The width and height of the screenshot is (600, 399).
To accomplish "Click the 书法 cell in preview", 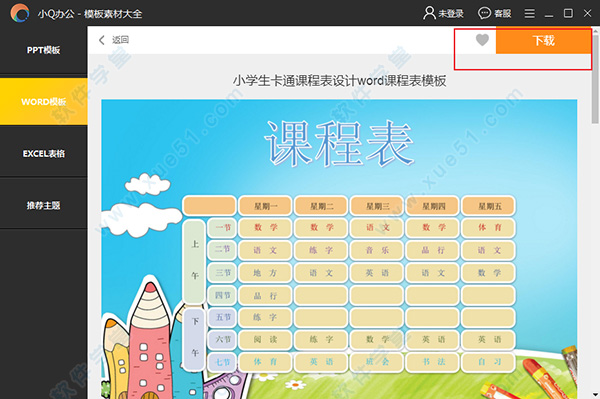I will click(433, 362).
